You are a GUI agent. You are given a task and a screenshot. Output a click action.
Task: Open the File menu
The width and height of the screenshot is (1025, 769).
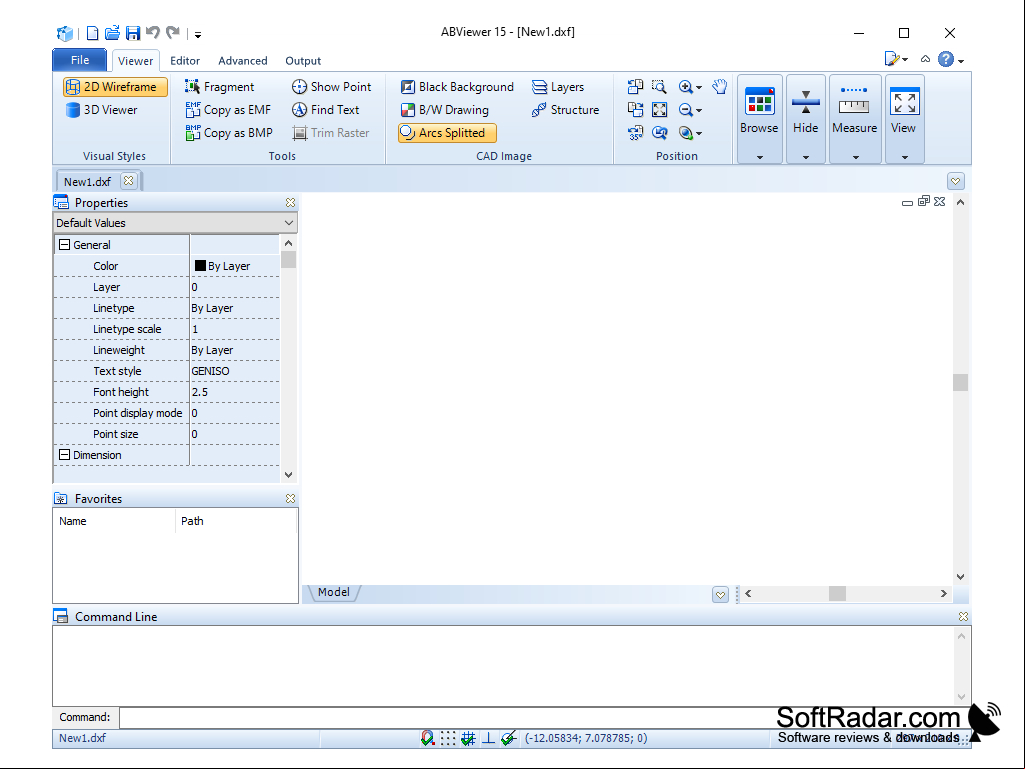point(80,60)
